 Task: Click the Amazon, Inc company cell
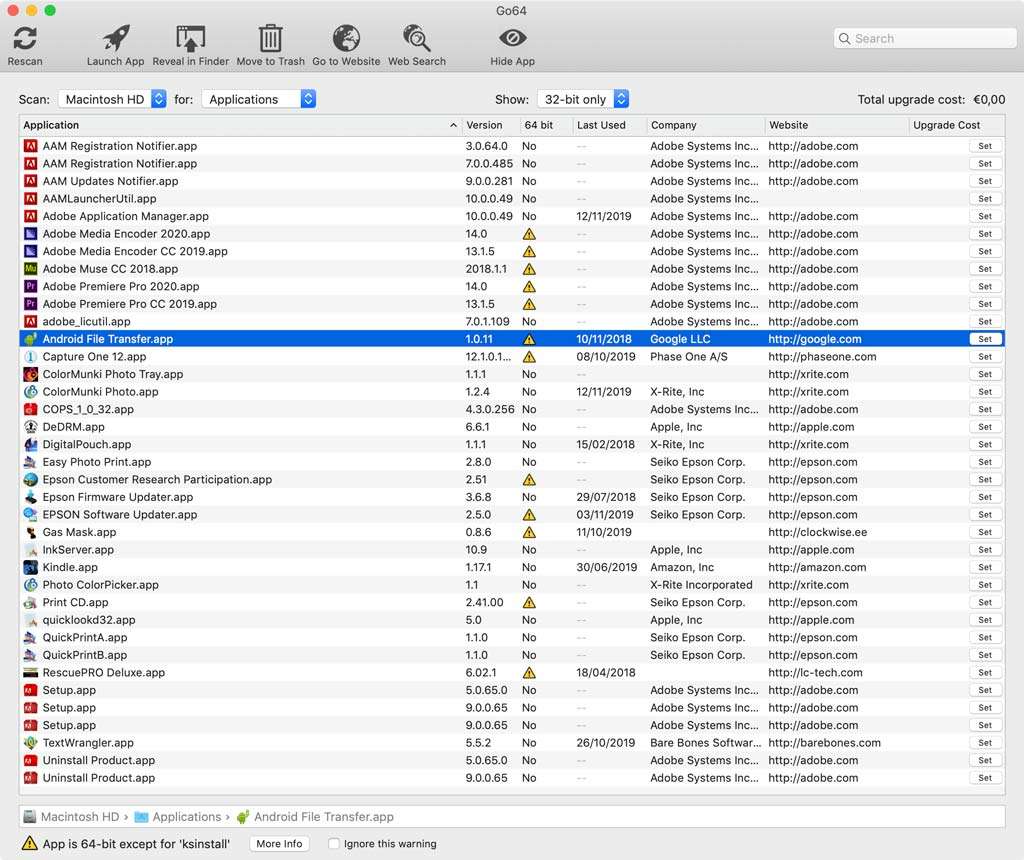682,567
